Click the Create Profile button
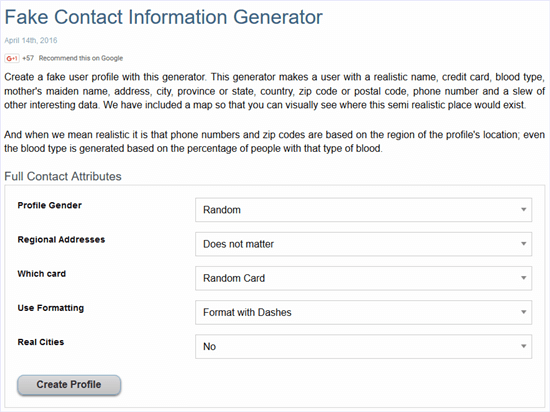 (69, 385)
